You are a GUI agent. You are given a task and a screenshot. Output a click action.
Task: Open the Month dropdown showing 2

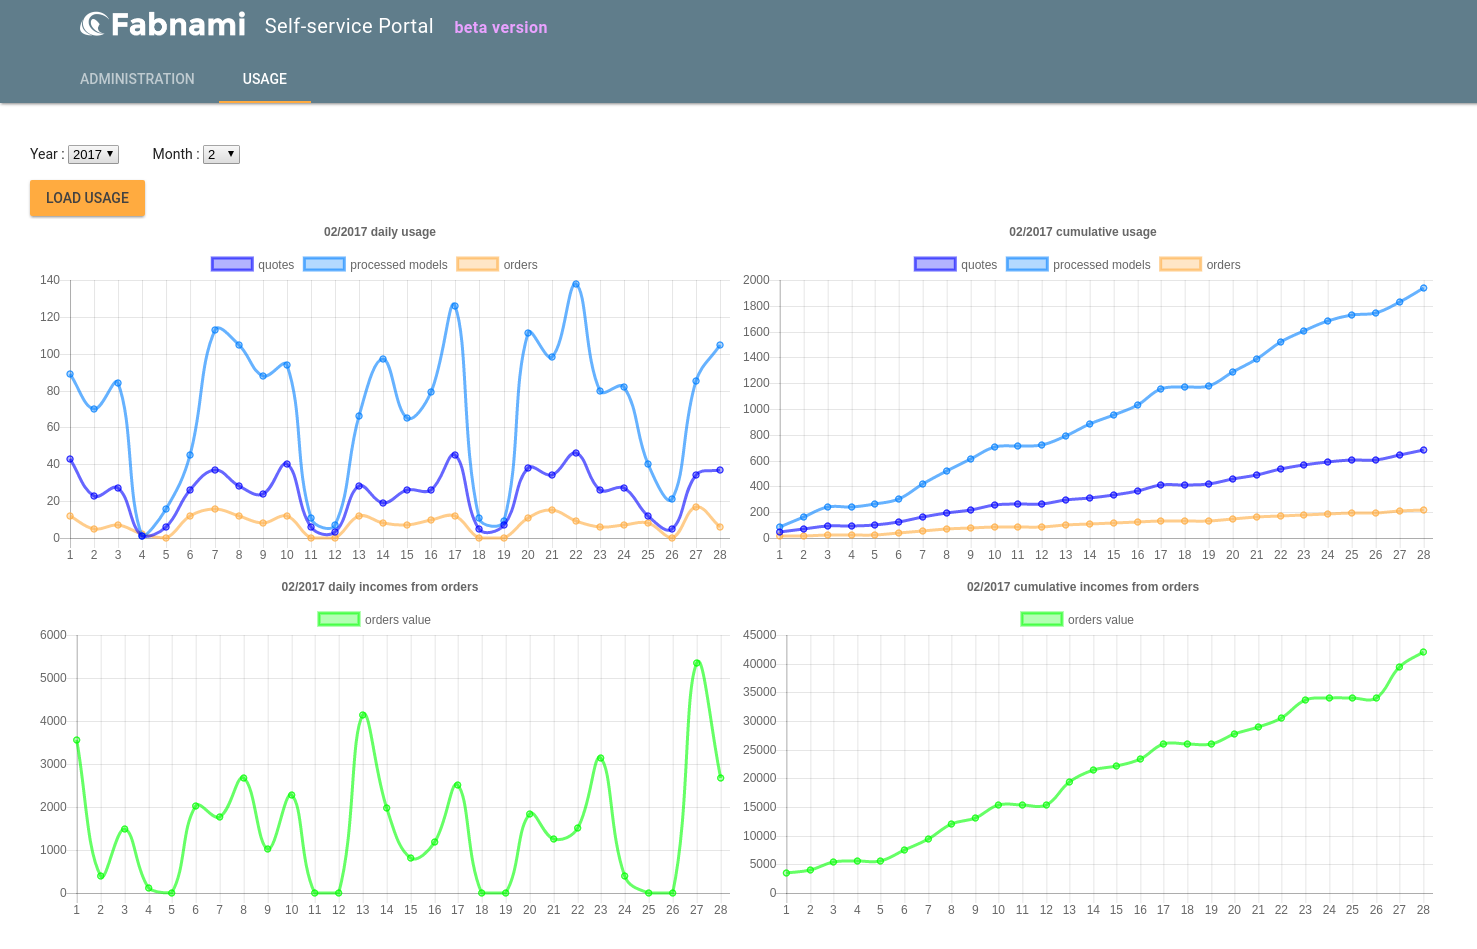click(221, 154)
